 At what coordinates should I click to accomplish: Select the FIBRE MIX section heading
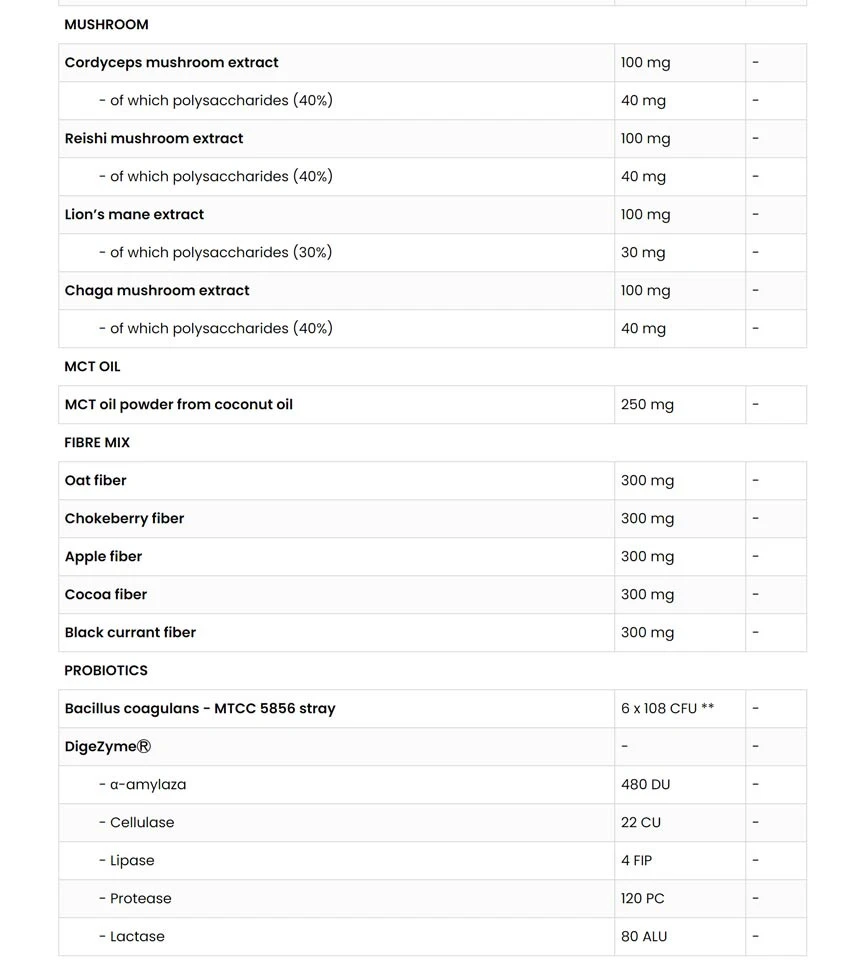click(x=97, y=442)
